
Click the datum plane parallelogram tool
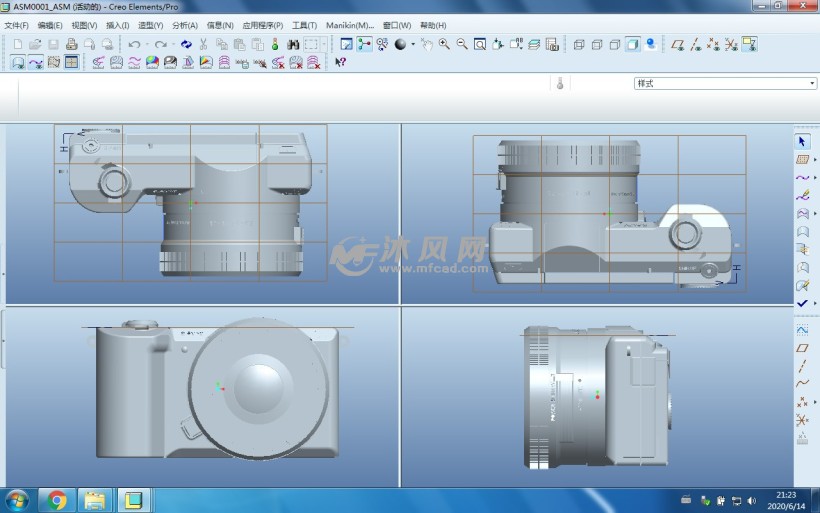(x=802, y=348)
